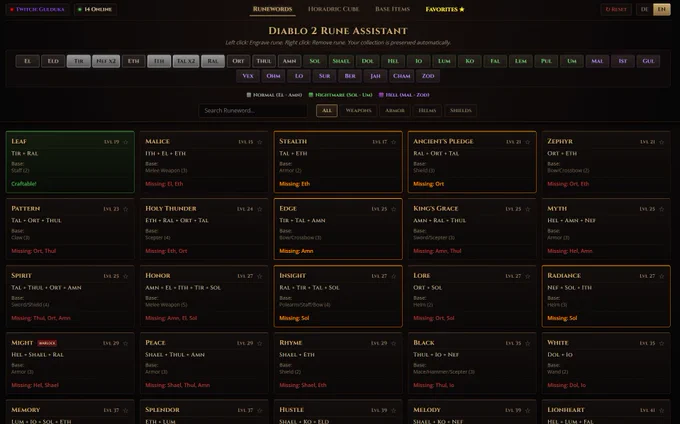680x424 pixels.
Task: Favorite Radiance using its star
Action: (x=661, y=276)
